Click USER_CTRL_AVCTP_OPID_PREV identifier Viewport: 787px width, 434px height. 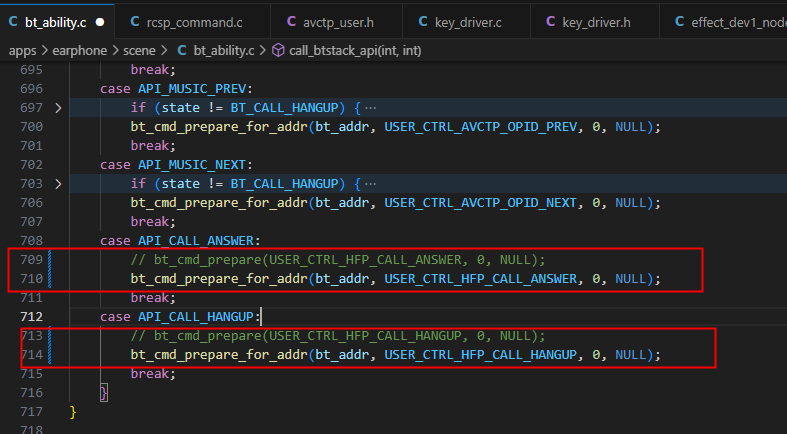click(481, 127)
